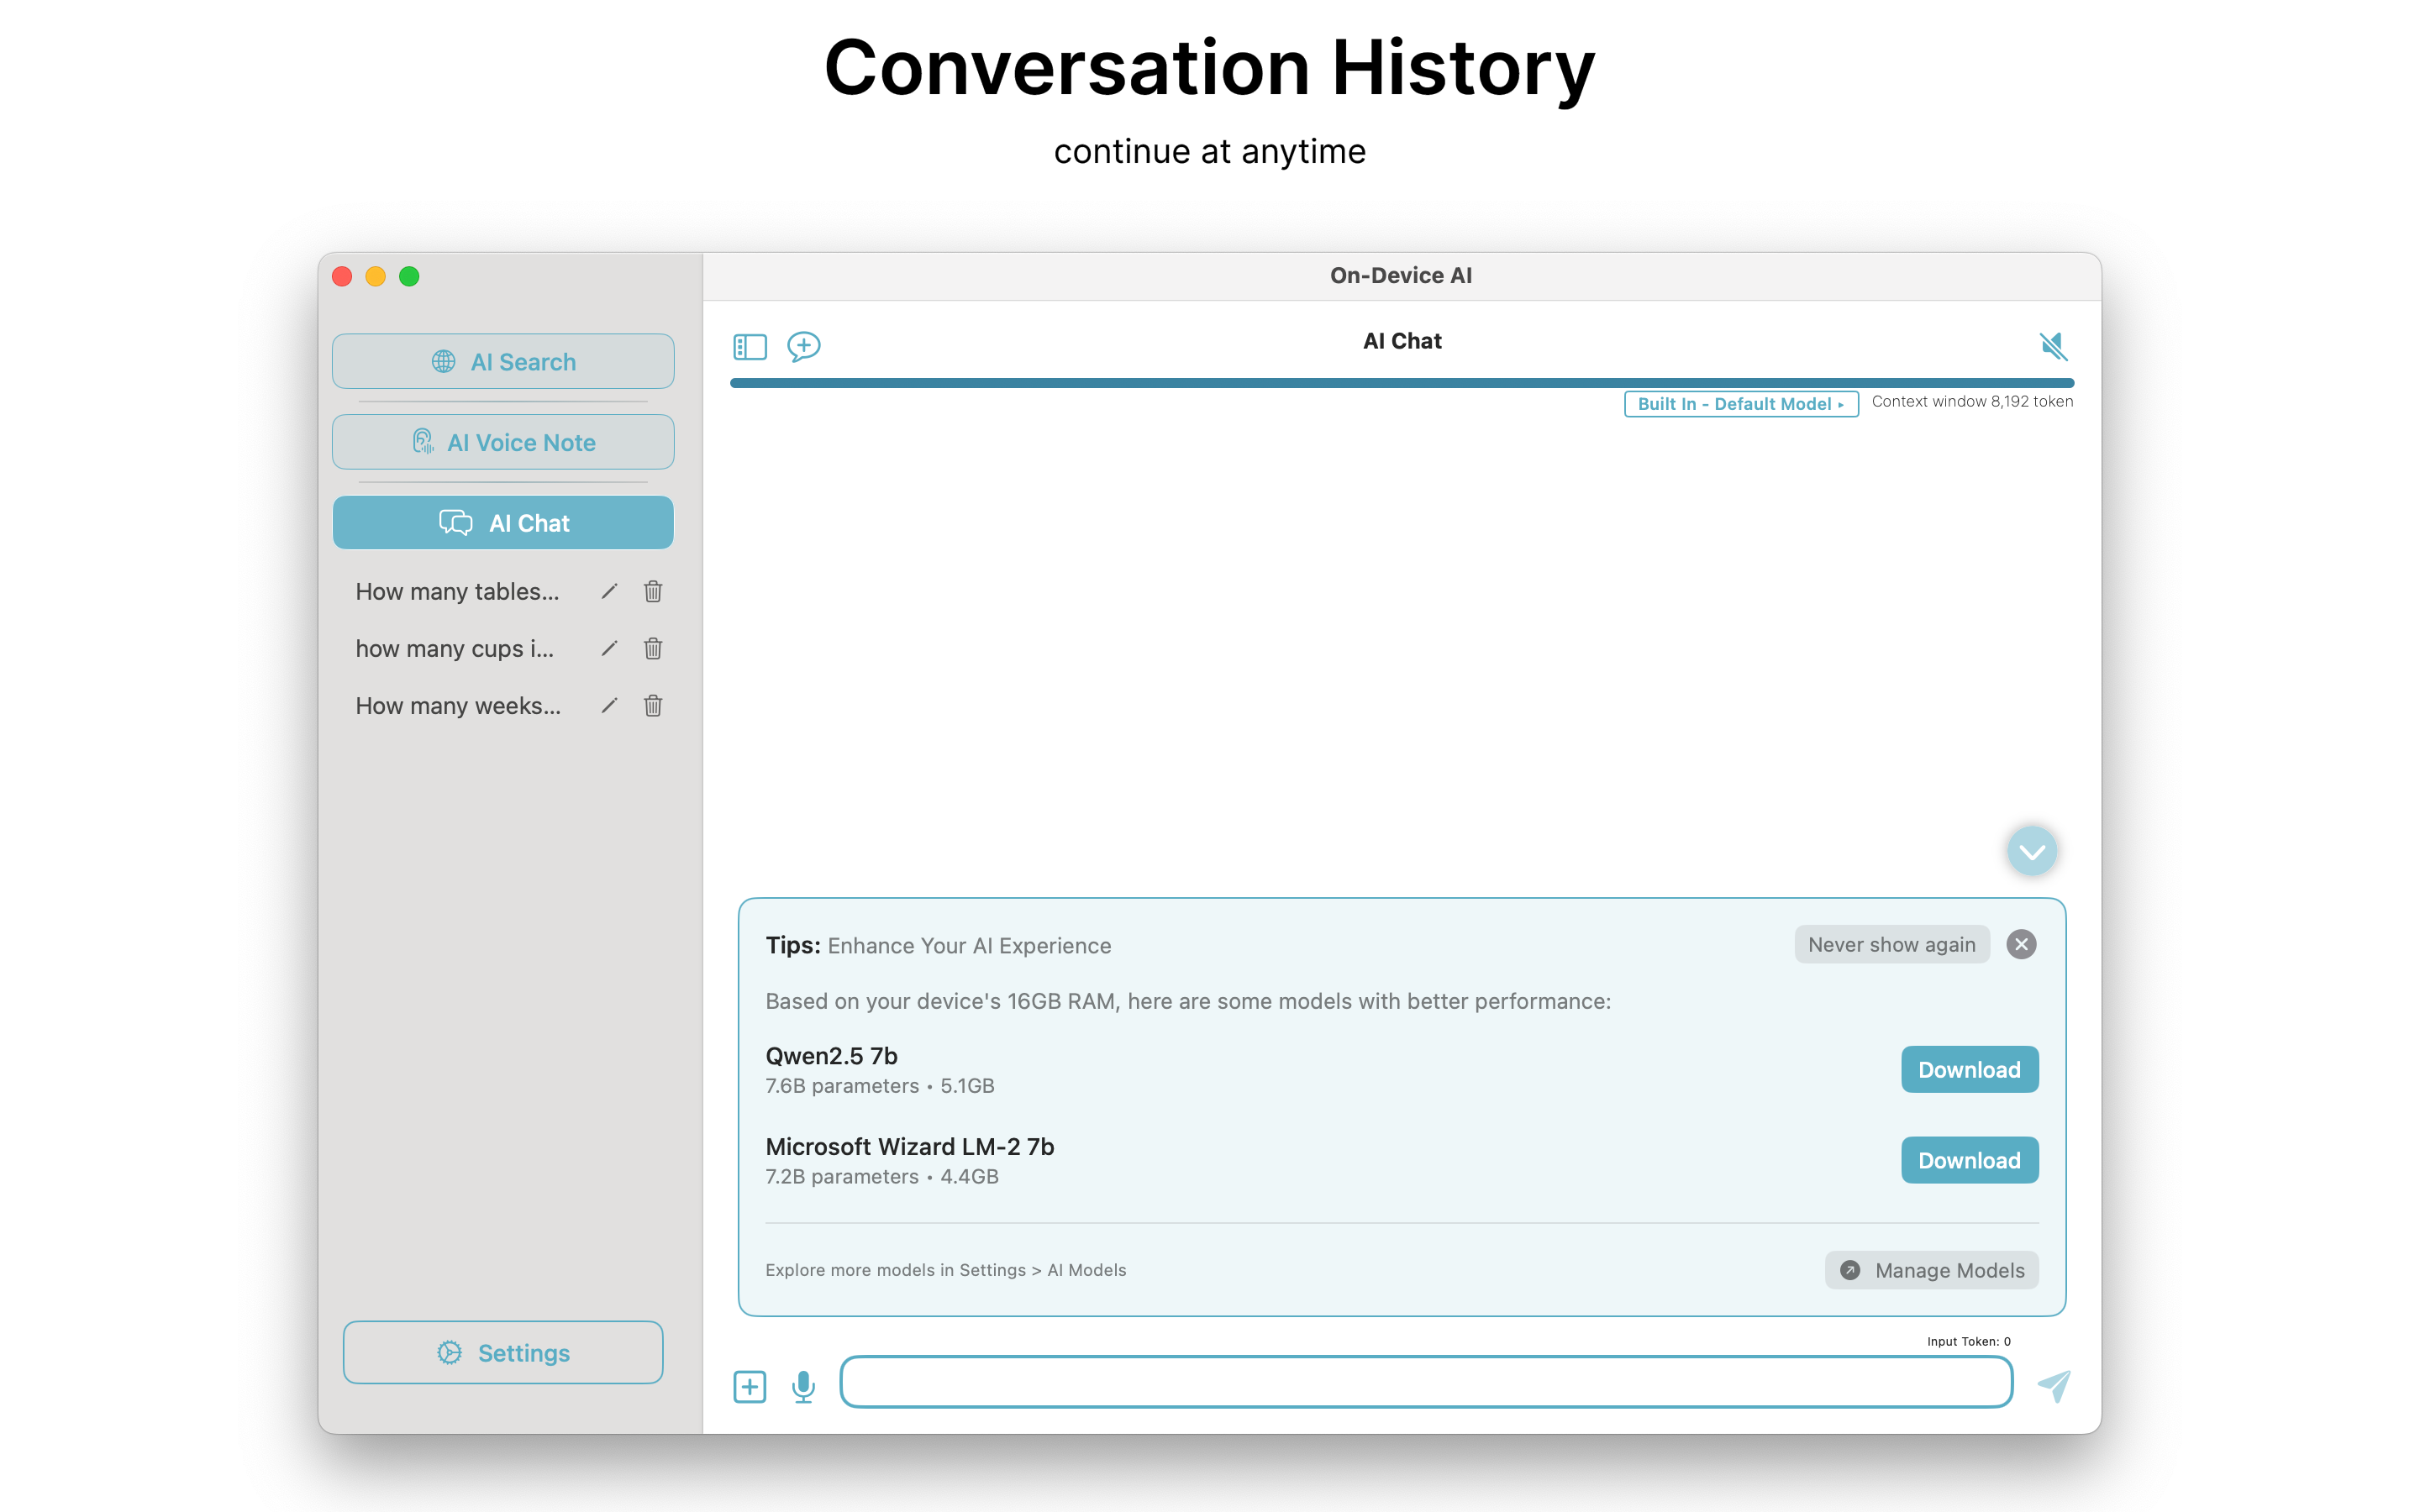Image resolution: width=2420 pixels, height=1512 pixels.
Task: Switch to AI Search
Action: [503, 361]
